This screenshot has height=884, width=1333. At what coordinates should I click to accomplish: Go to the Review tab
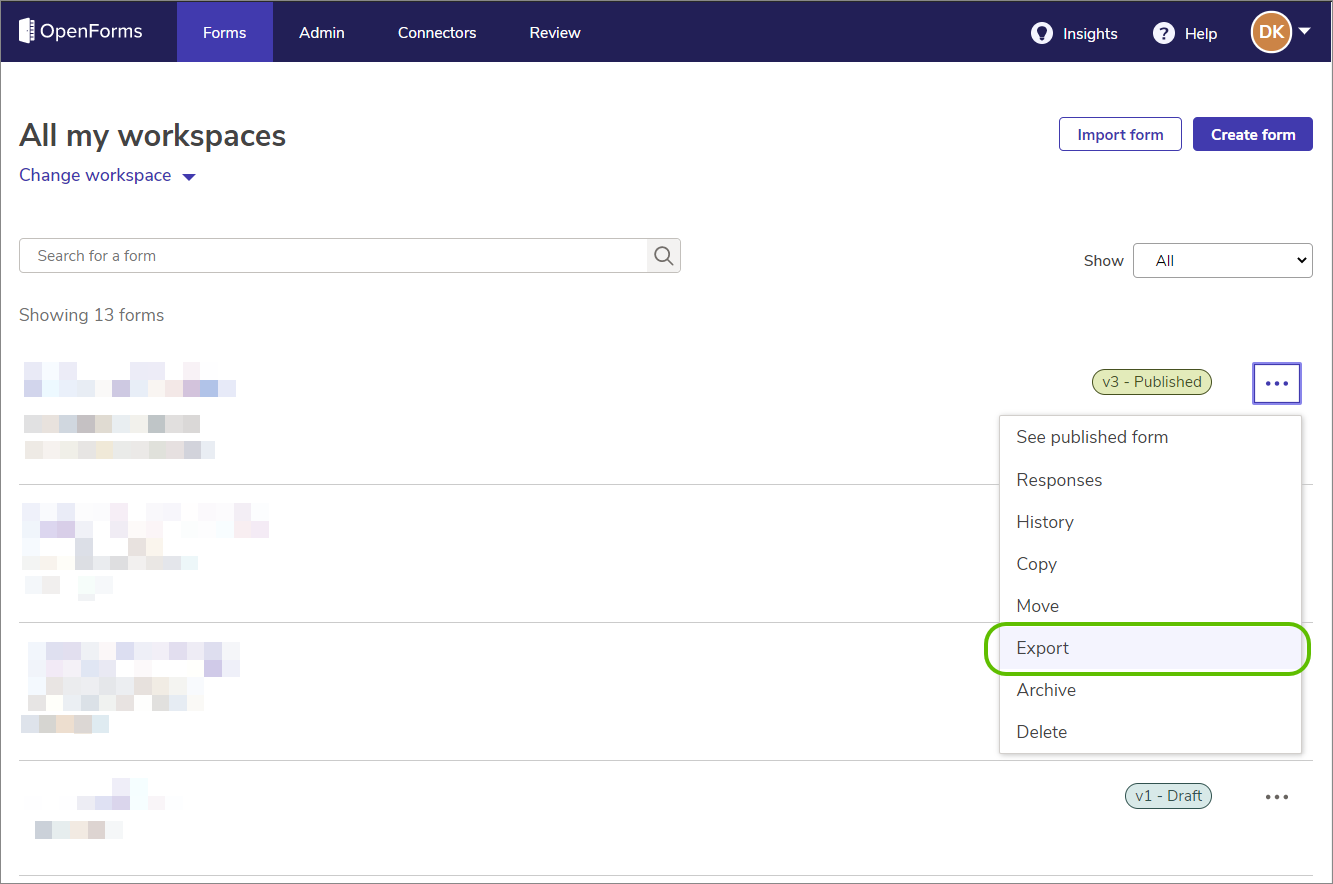554,32
